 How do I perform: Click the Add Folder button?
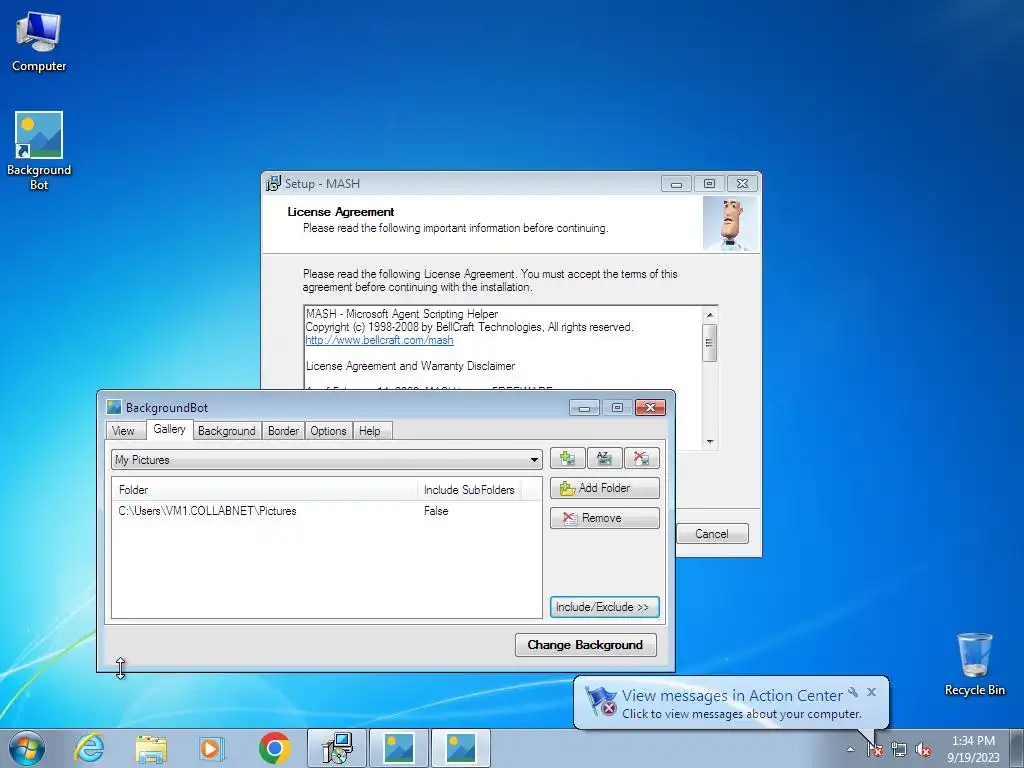pyautogui.click(x=605, y=488)
